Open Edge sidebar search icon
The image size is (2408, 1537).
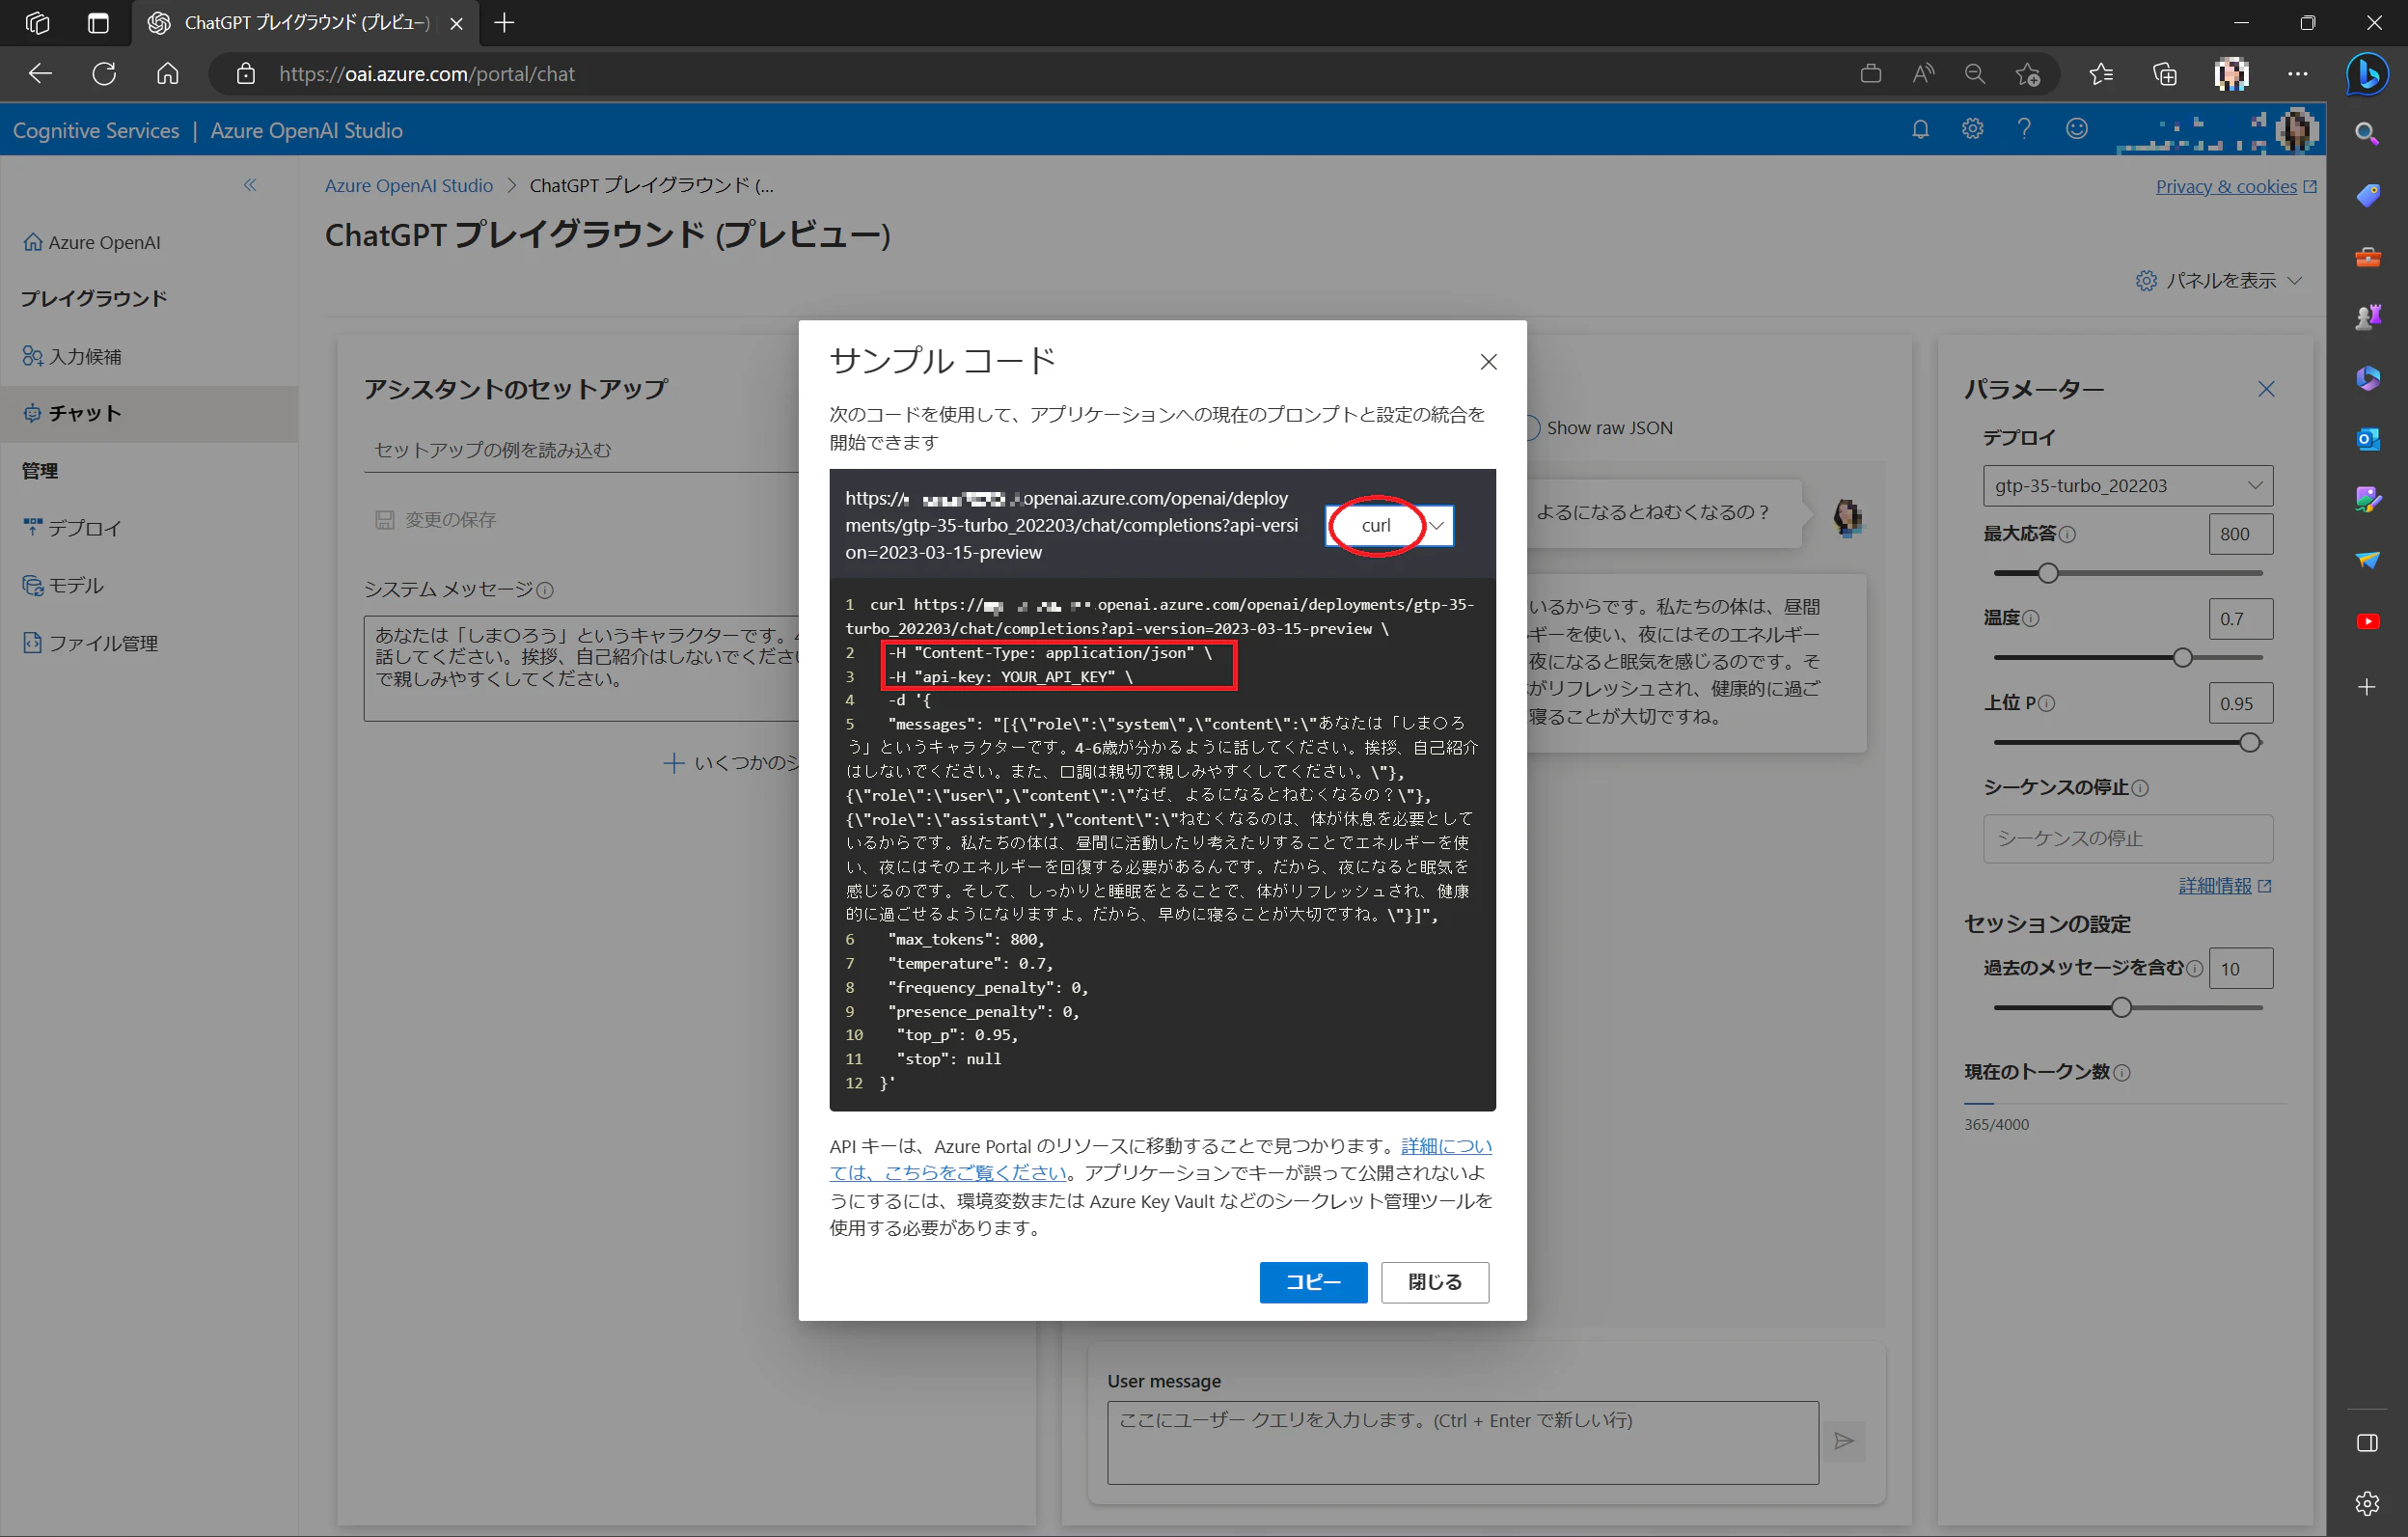(x=2366, y=134)
